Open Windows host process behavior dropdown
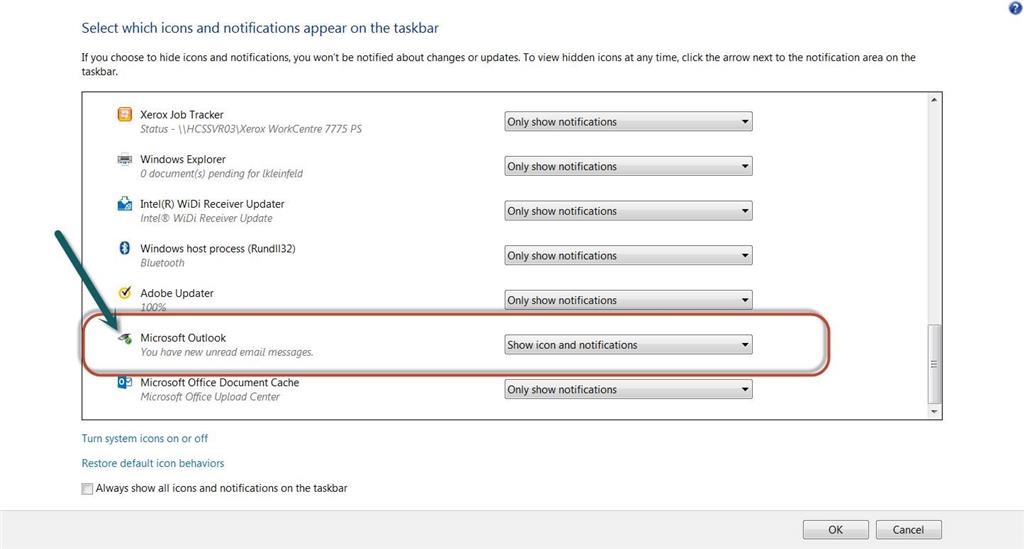Screen dimensions: 1024x549 click(x=628, y=255)
